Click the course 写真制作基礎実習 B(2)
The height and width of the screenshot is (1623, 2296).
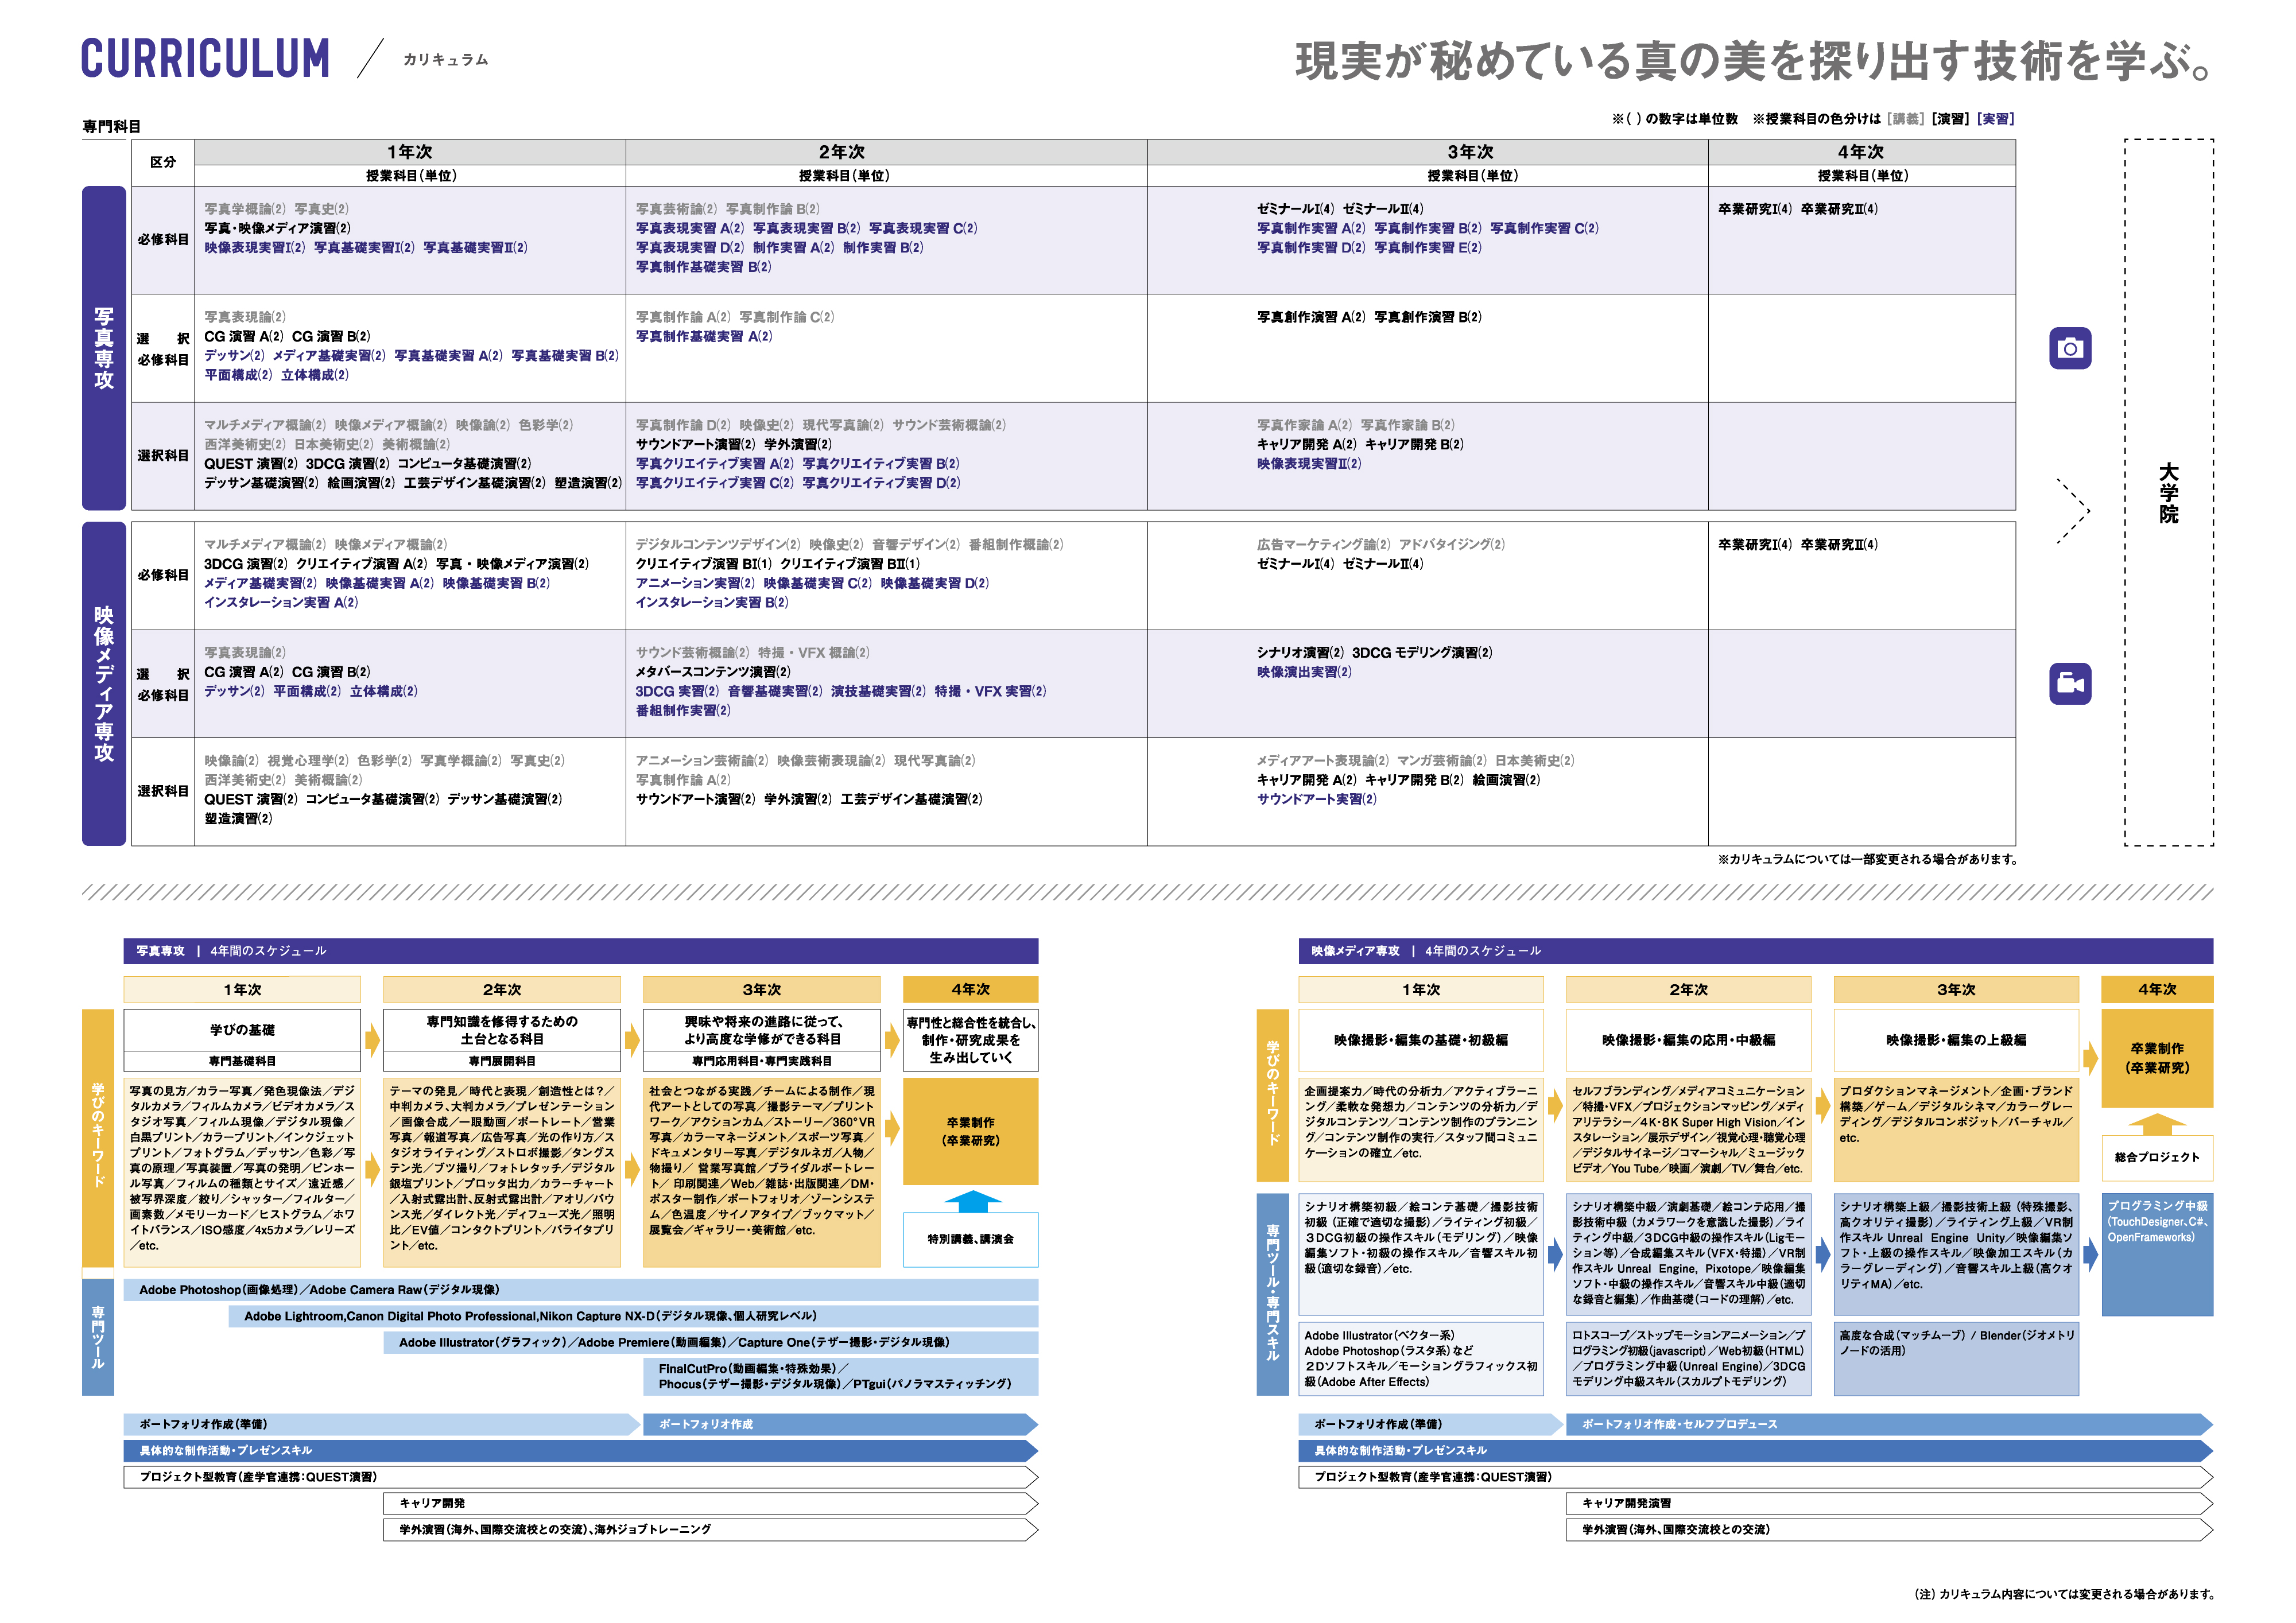coord(703,267)
